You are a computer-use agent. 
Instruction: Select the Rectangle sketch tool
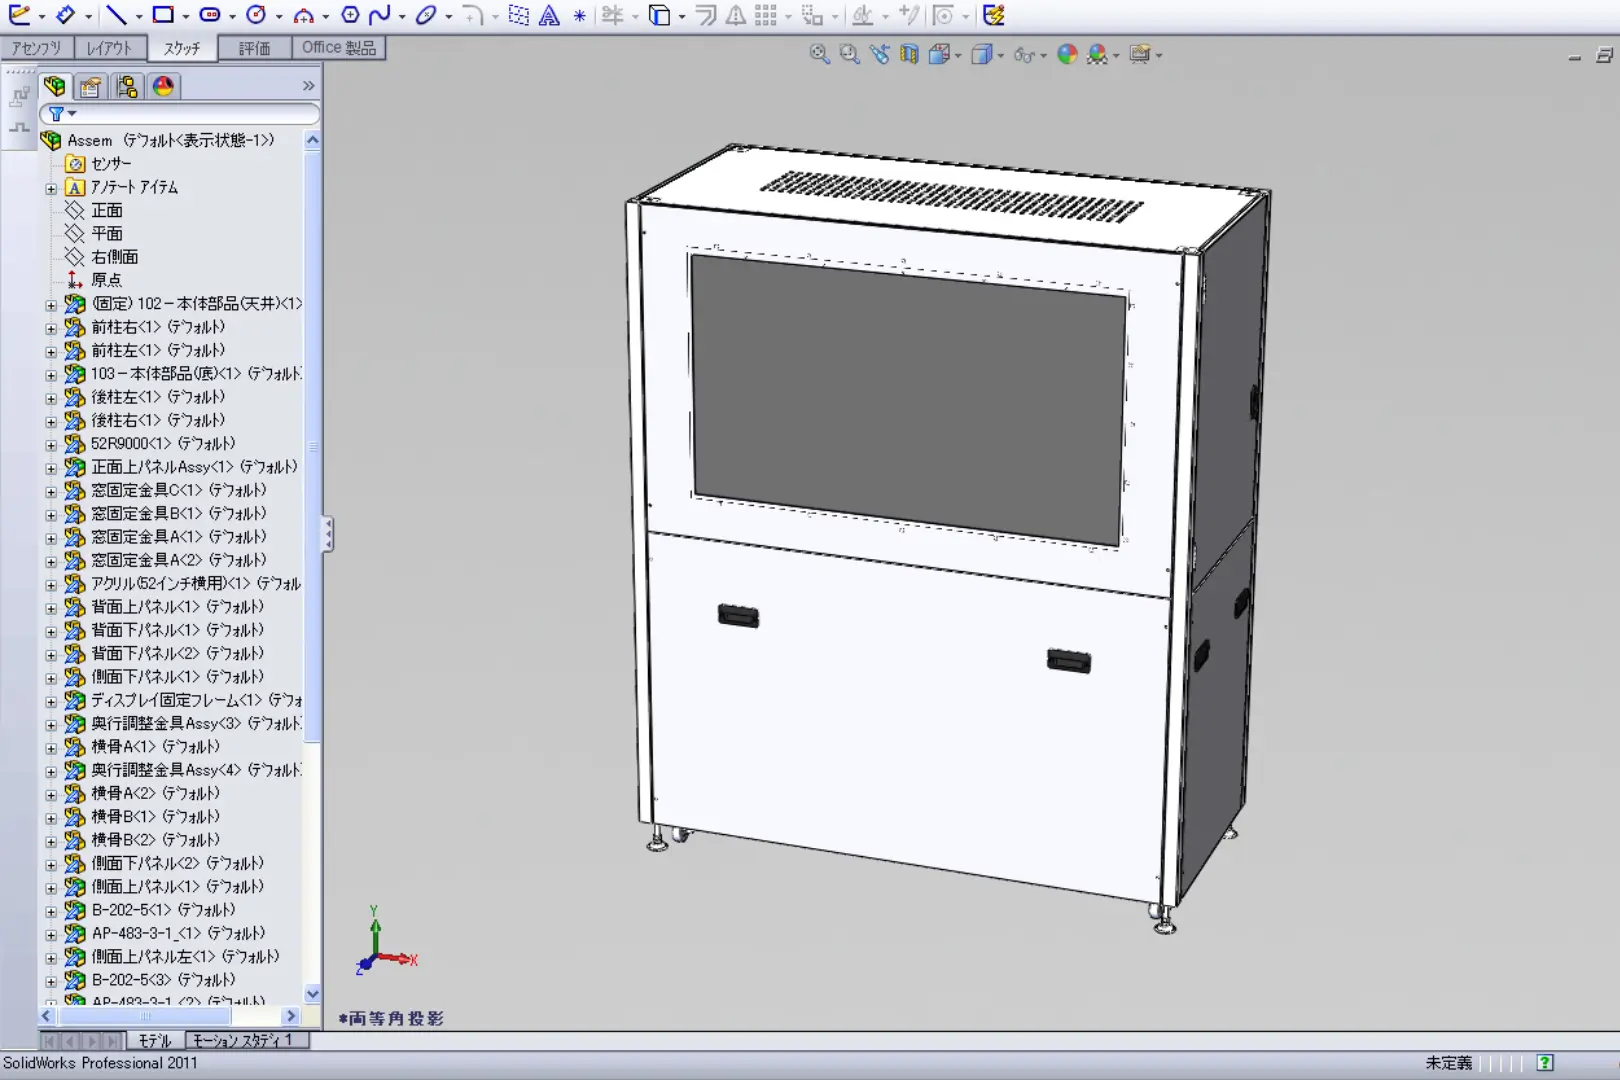(x=162, y=15)
